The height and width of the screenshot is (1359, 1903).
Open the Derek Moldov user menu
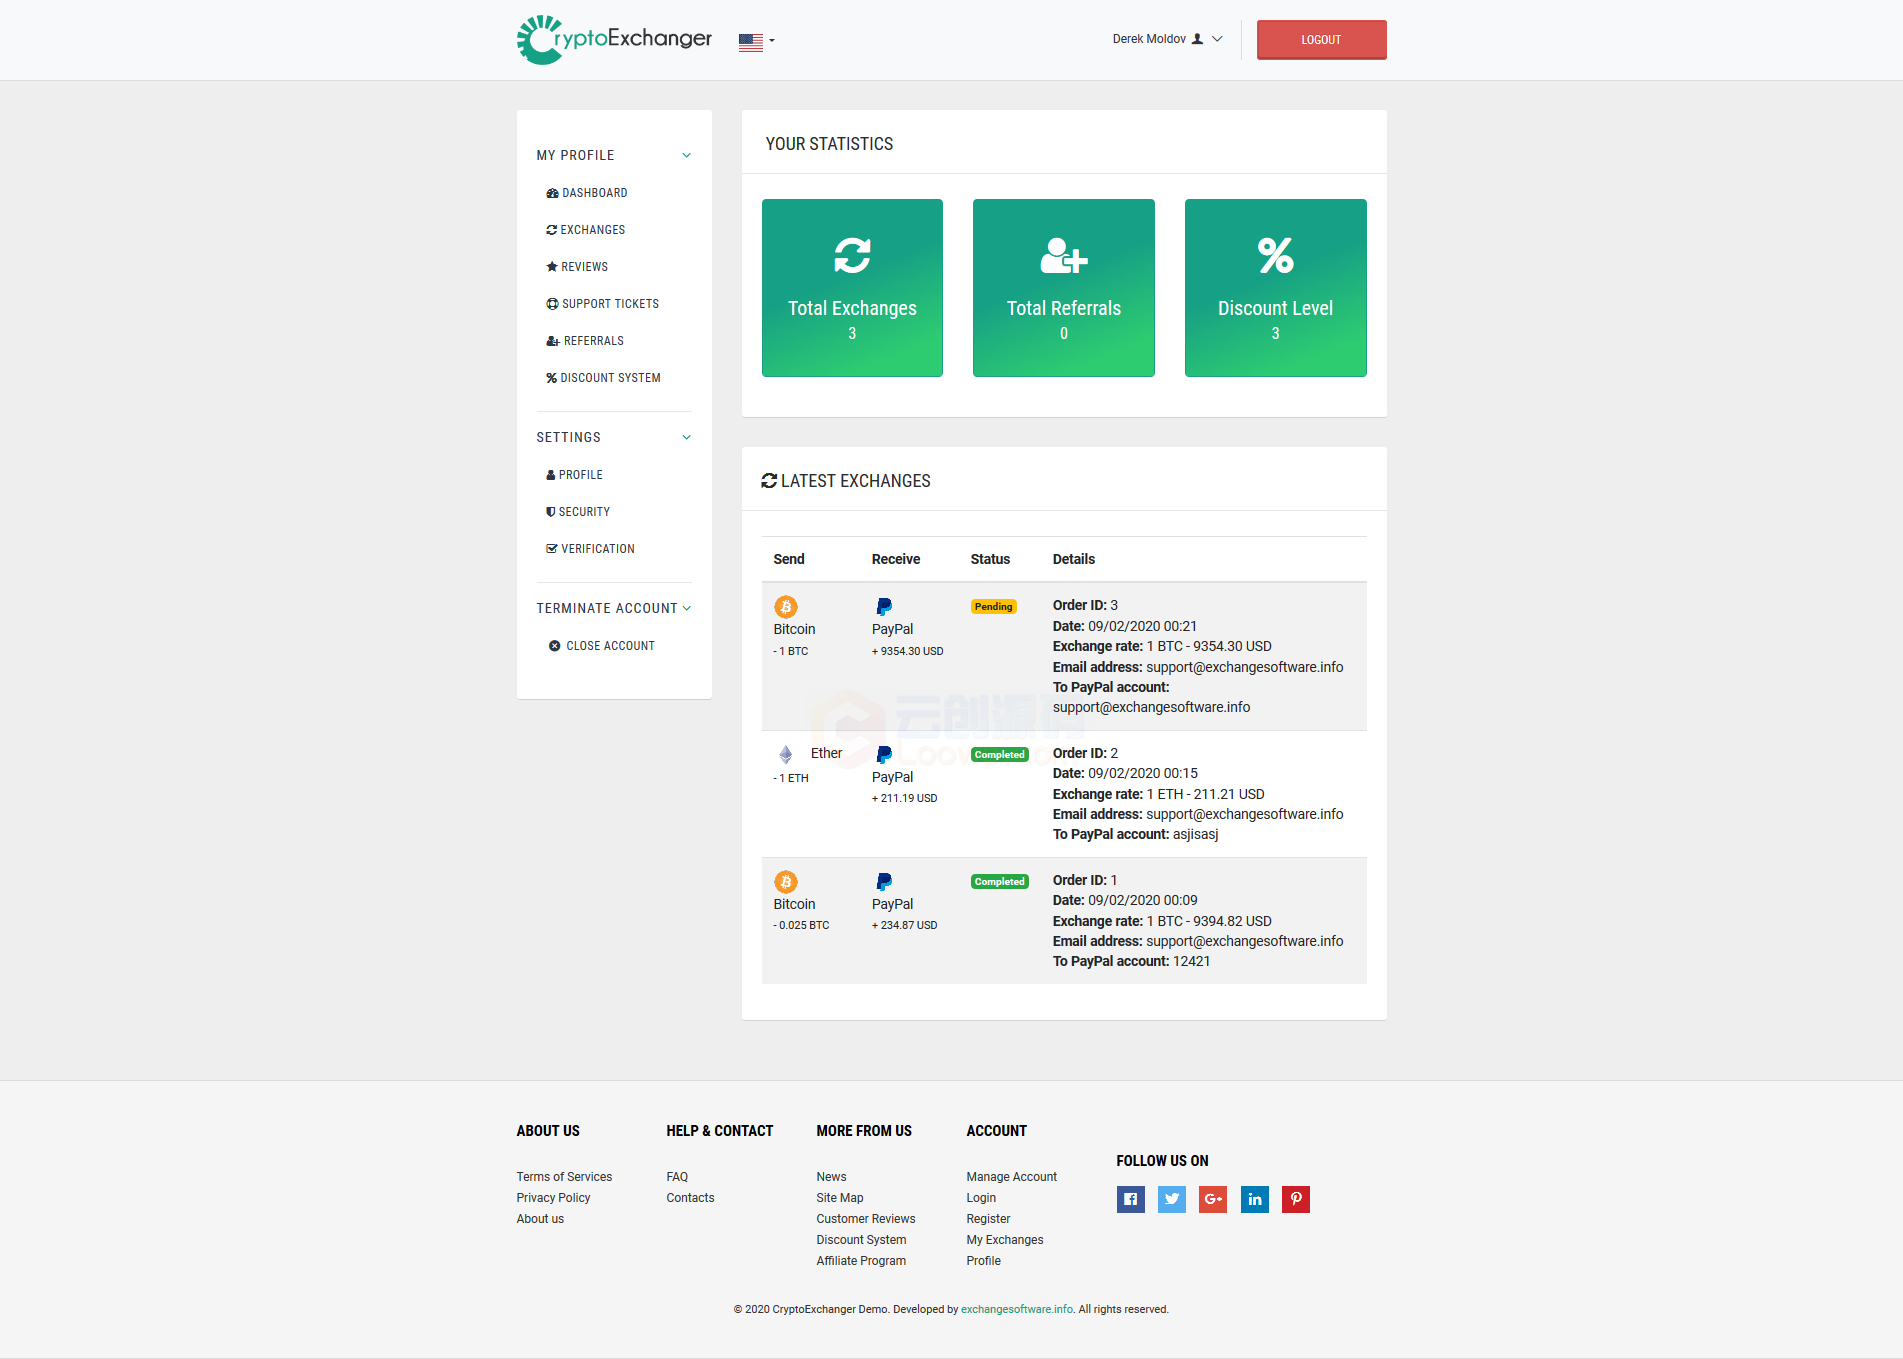pyautogui.click(x=1167, y=39)
